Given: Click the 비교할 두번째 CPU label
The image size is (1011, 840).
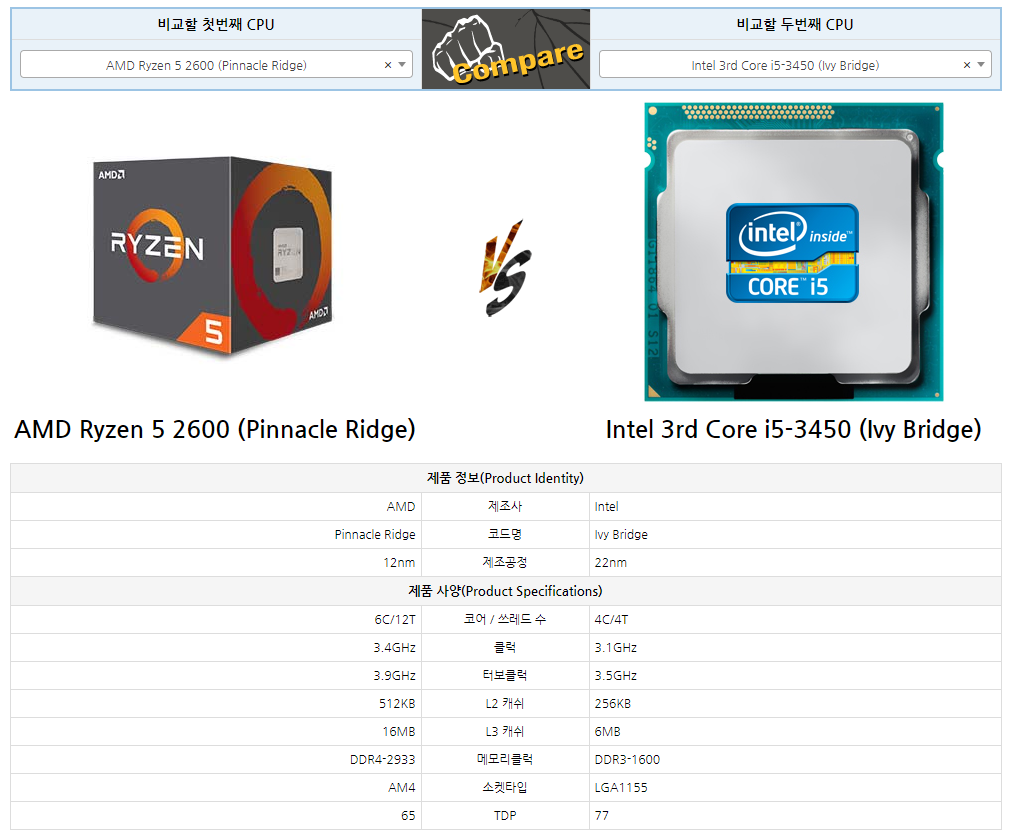Looking at the screenshot, I should 795,24.
